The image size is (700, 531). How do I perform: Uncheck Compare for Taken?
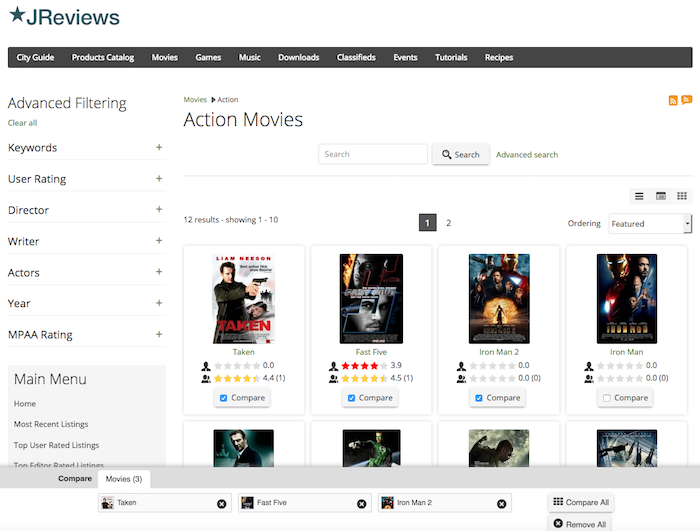(224, 398)
